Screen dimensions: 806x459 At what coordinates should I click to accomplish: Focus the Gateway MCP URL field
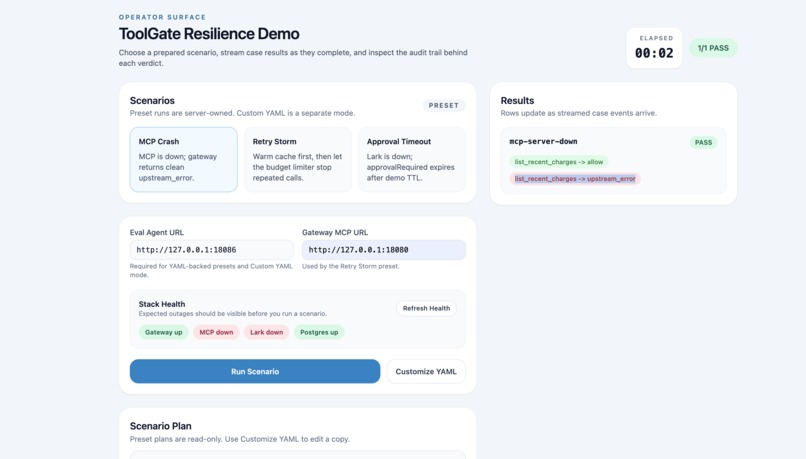point(384,250)
